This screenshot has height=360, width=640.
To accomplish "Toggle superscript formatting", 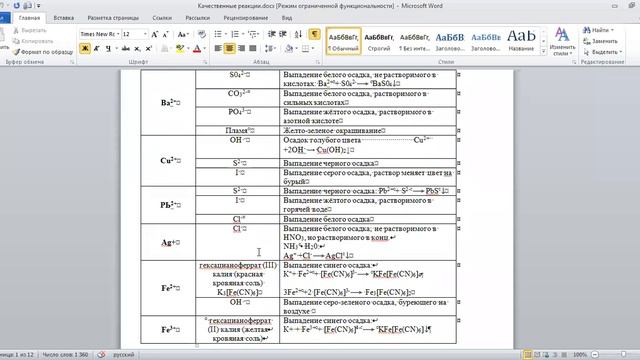I will click(x=149, y=49).
